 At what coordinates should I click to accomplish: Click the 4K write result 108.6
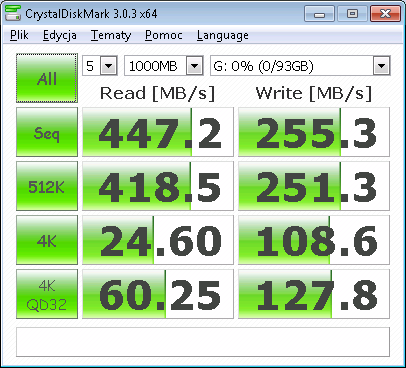[x=314, y=240]
